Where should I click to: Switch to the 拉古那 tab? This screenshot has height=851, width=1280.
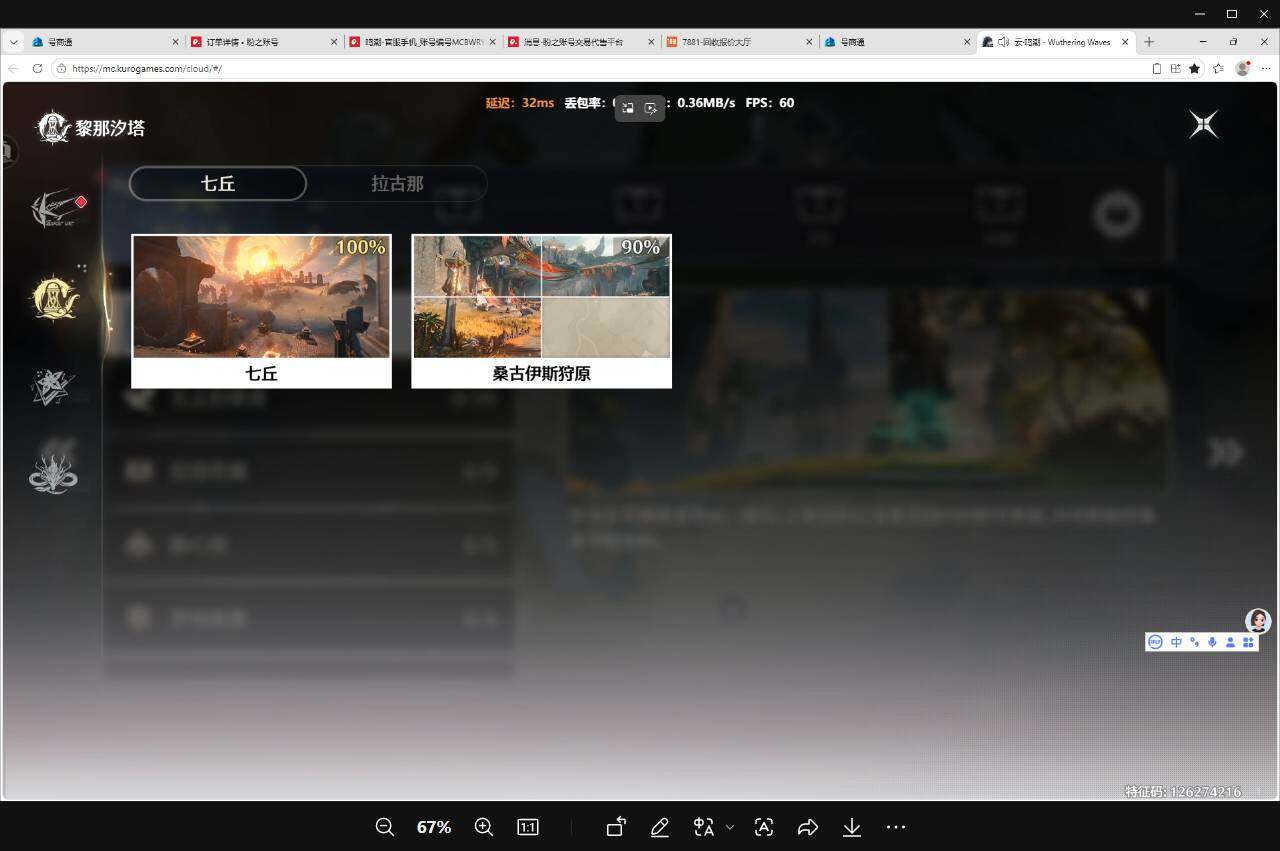click(397, 184)
